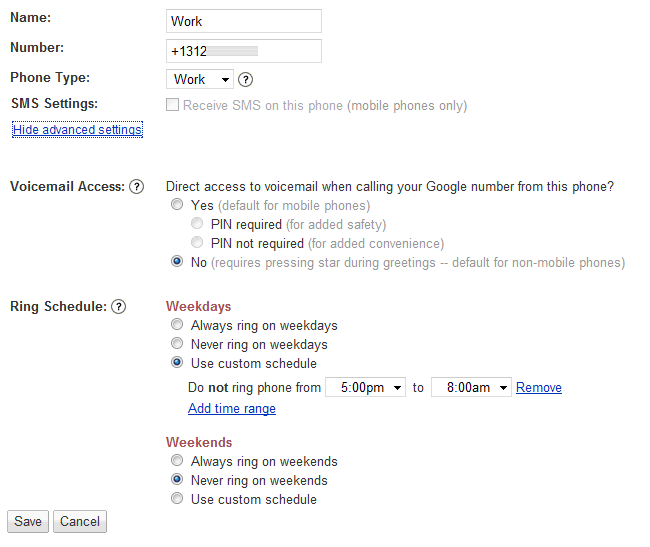Image resolution: width=650 pixels, height=547 pixels.
Task: Click Hide advanced settings link
Action: (x=78, y=130)
